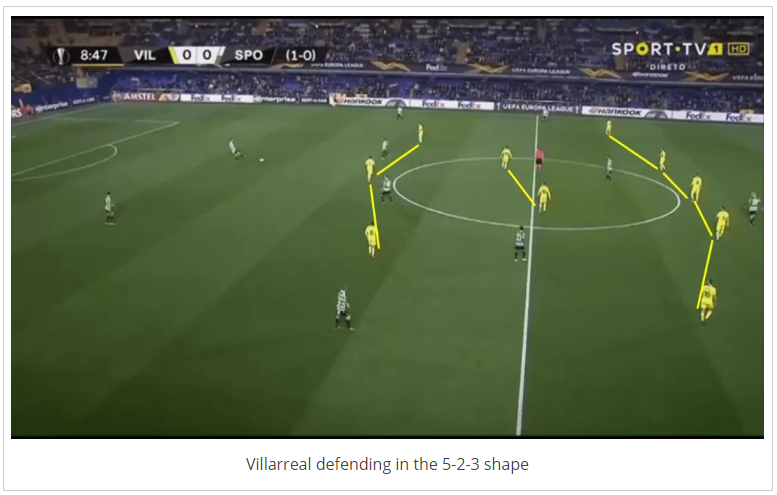
Task: Click the AMSTEL advertising board
Action: [x=140, y=97]
